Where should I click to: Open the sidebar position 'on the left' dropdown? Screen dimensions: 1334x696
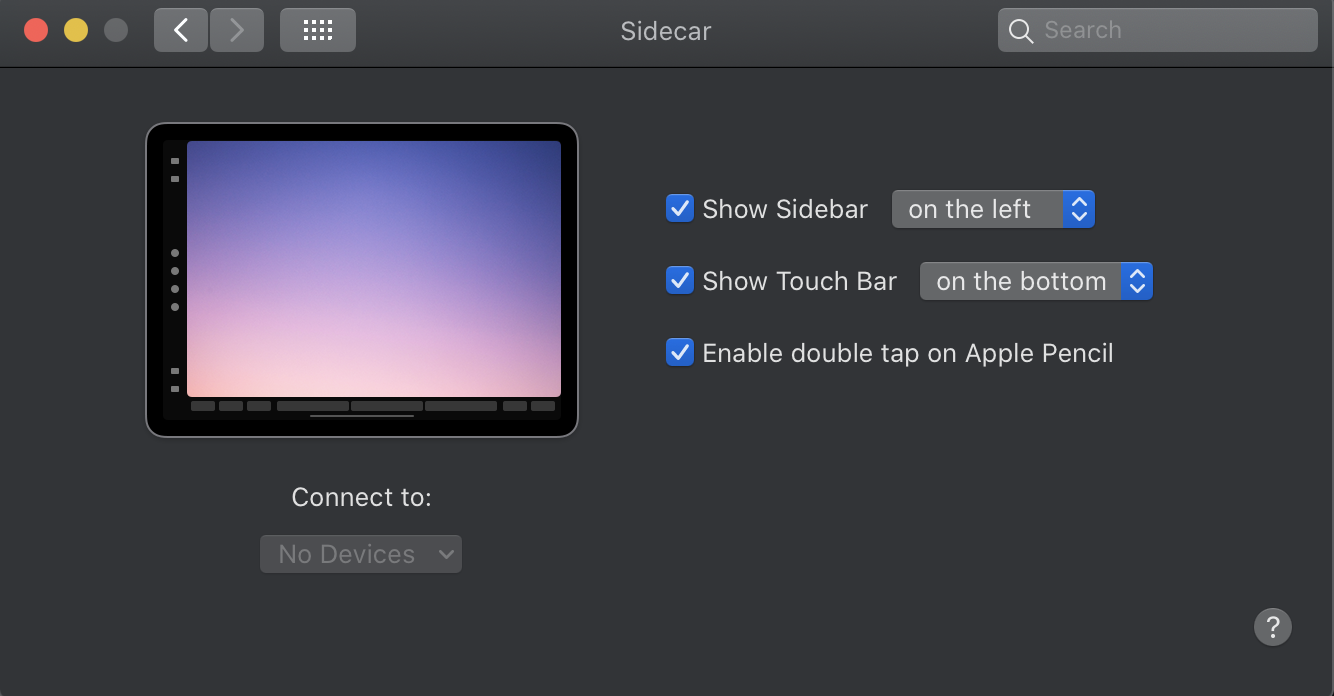click(x=993, y=209)
